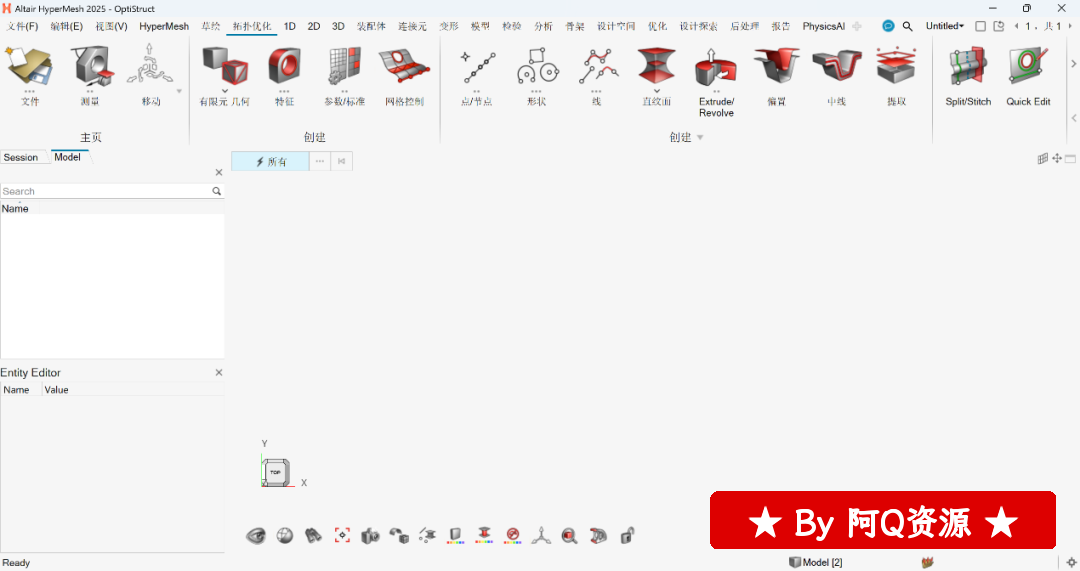This screenshot has width=1080, height=571.
Task: Add a new ribbon tab with plus
Action: coord(857,26)
